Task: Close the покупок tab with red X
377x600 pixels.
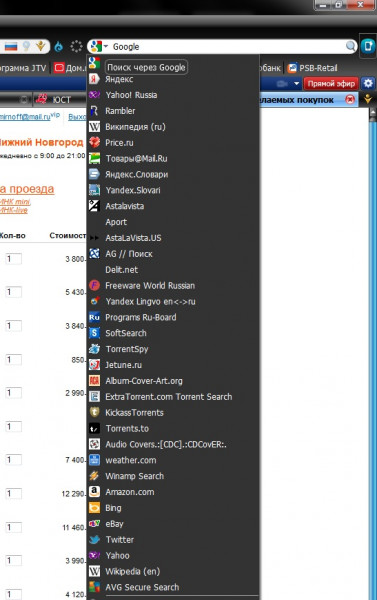Action: click(x=350, y=100)
